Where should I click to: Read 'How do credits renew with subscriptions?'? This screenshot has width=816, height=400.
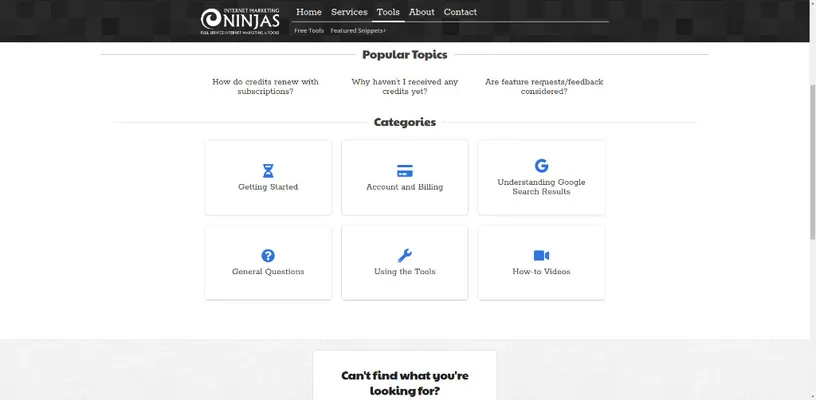pyautogui.click(x=266, y=86)
